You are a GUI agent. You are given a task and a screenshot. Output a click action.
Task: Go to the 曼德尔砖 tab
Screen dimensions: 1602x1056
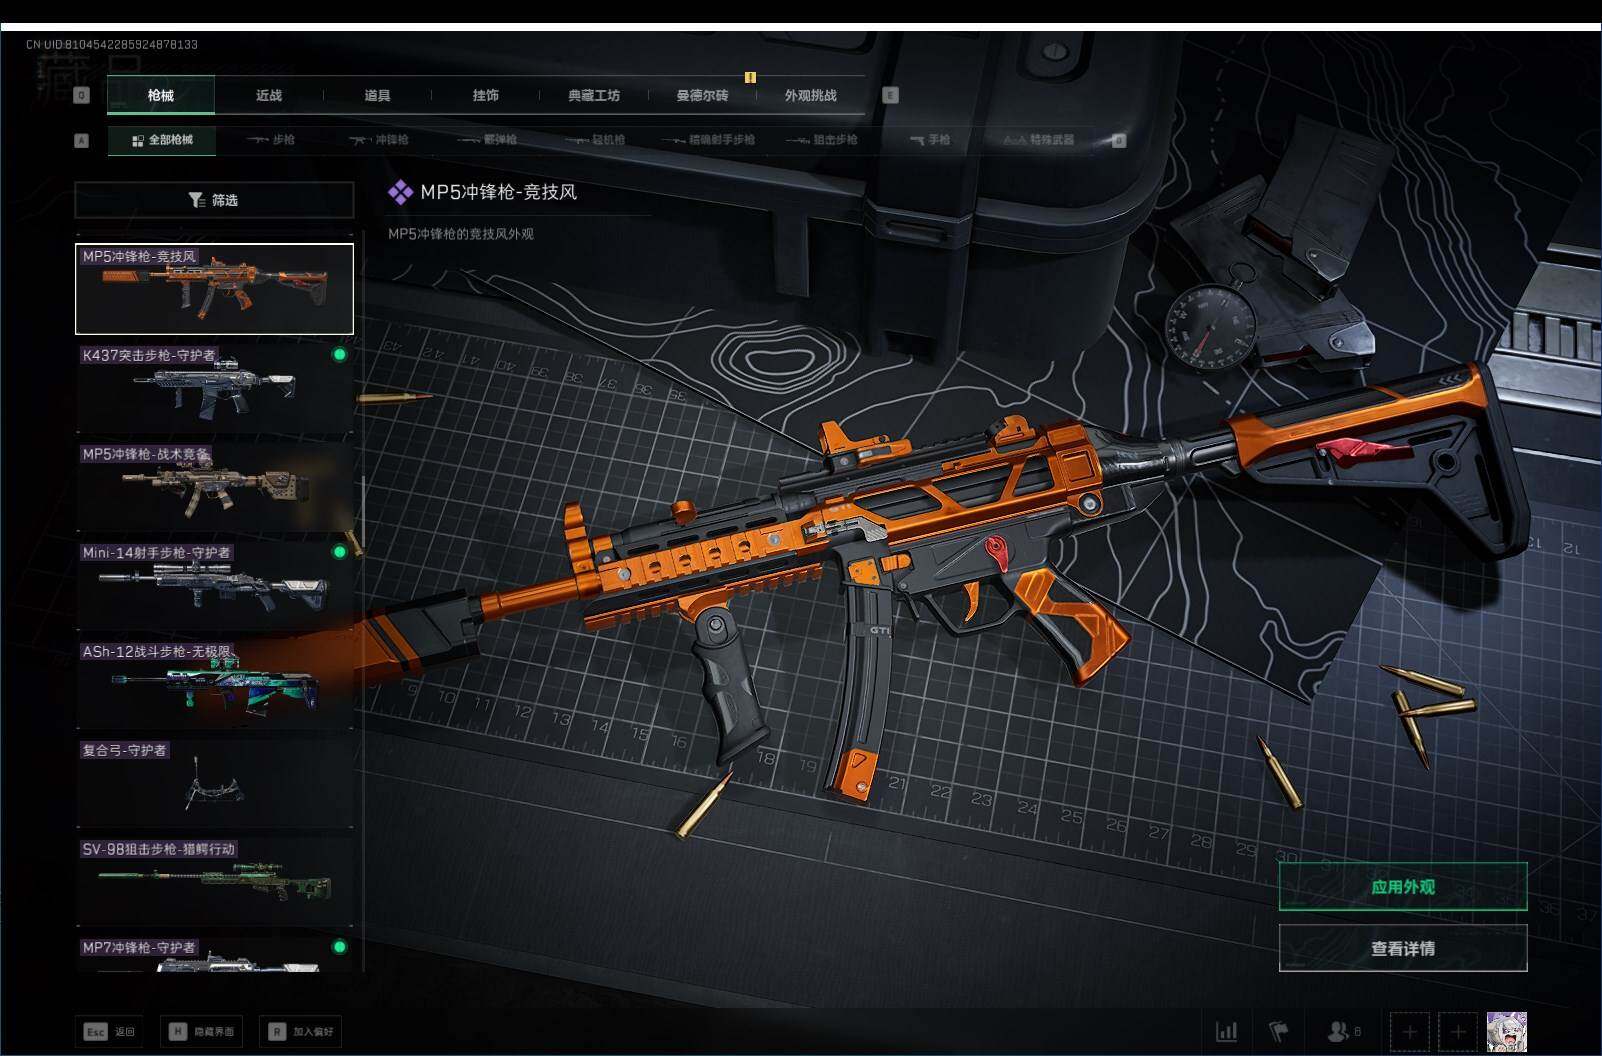coord(702,95)
